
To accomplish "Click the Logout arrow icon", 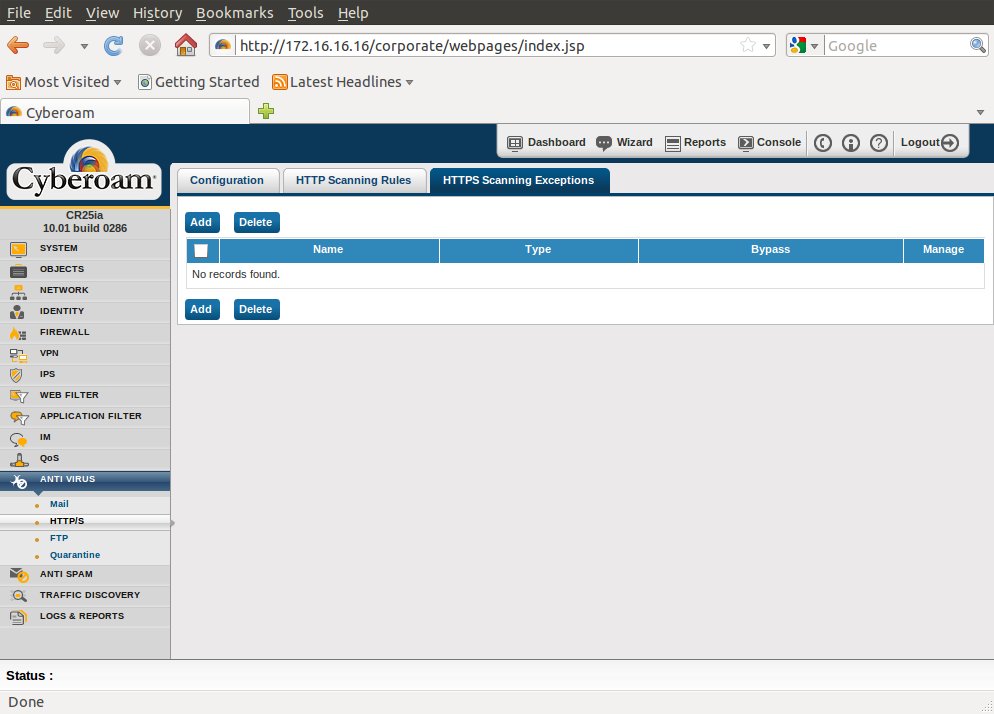I will 950,143.
